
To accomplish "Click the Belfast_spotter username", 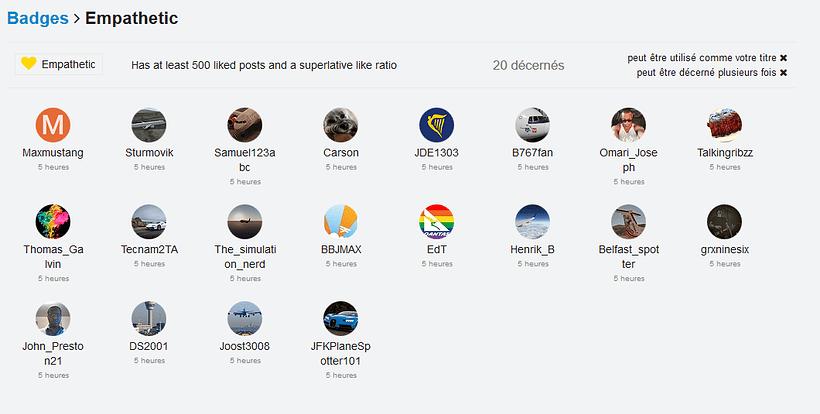I will (x=629, y=257).
